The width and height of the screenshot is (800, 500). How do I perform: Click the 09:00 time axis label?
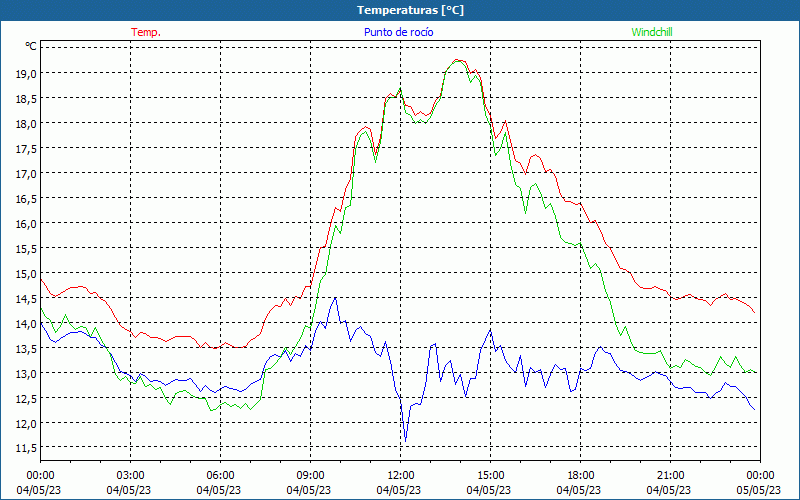point(310,476)
